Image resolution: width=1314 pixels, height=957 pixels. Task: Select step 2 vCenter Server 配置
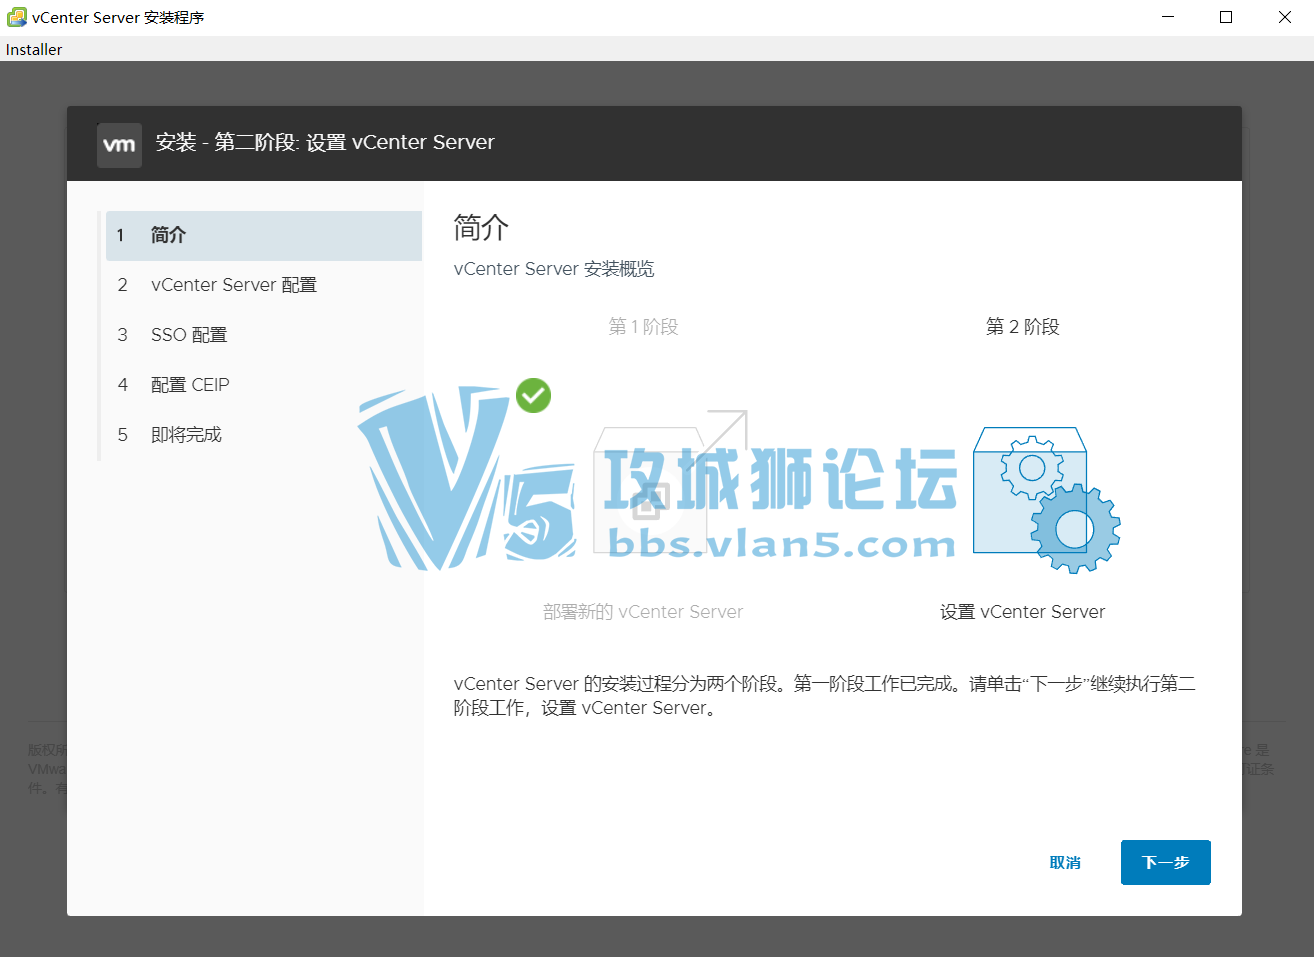click(x=234, y=285)
